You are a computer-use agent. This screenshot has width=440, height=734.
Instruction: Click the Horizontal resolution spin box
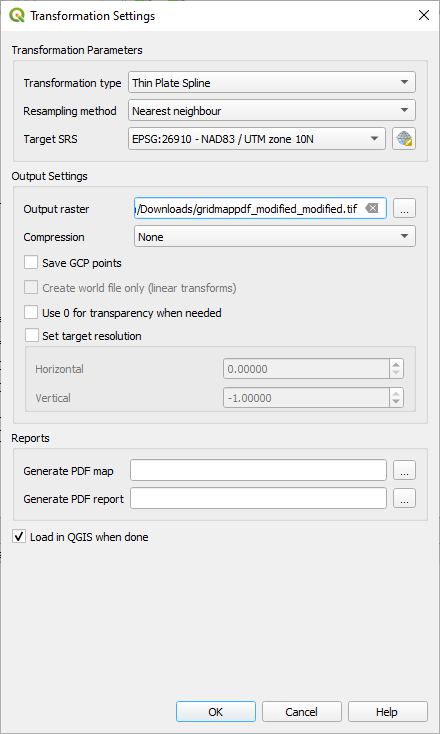tap(313, 369)
